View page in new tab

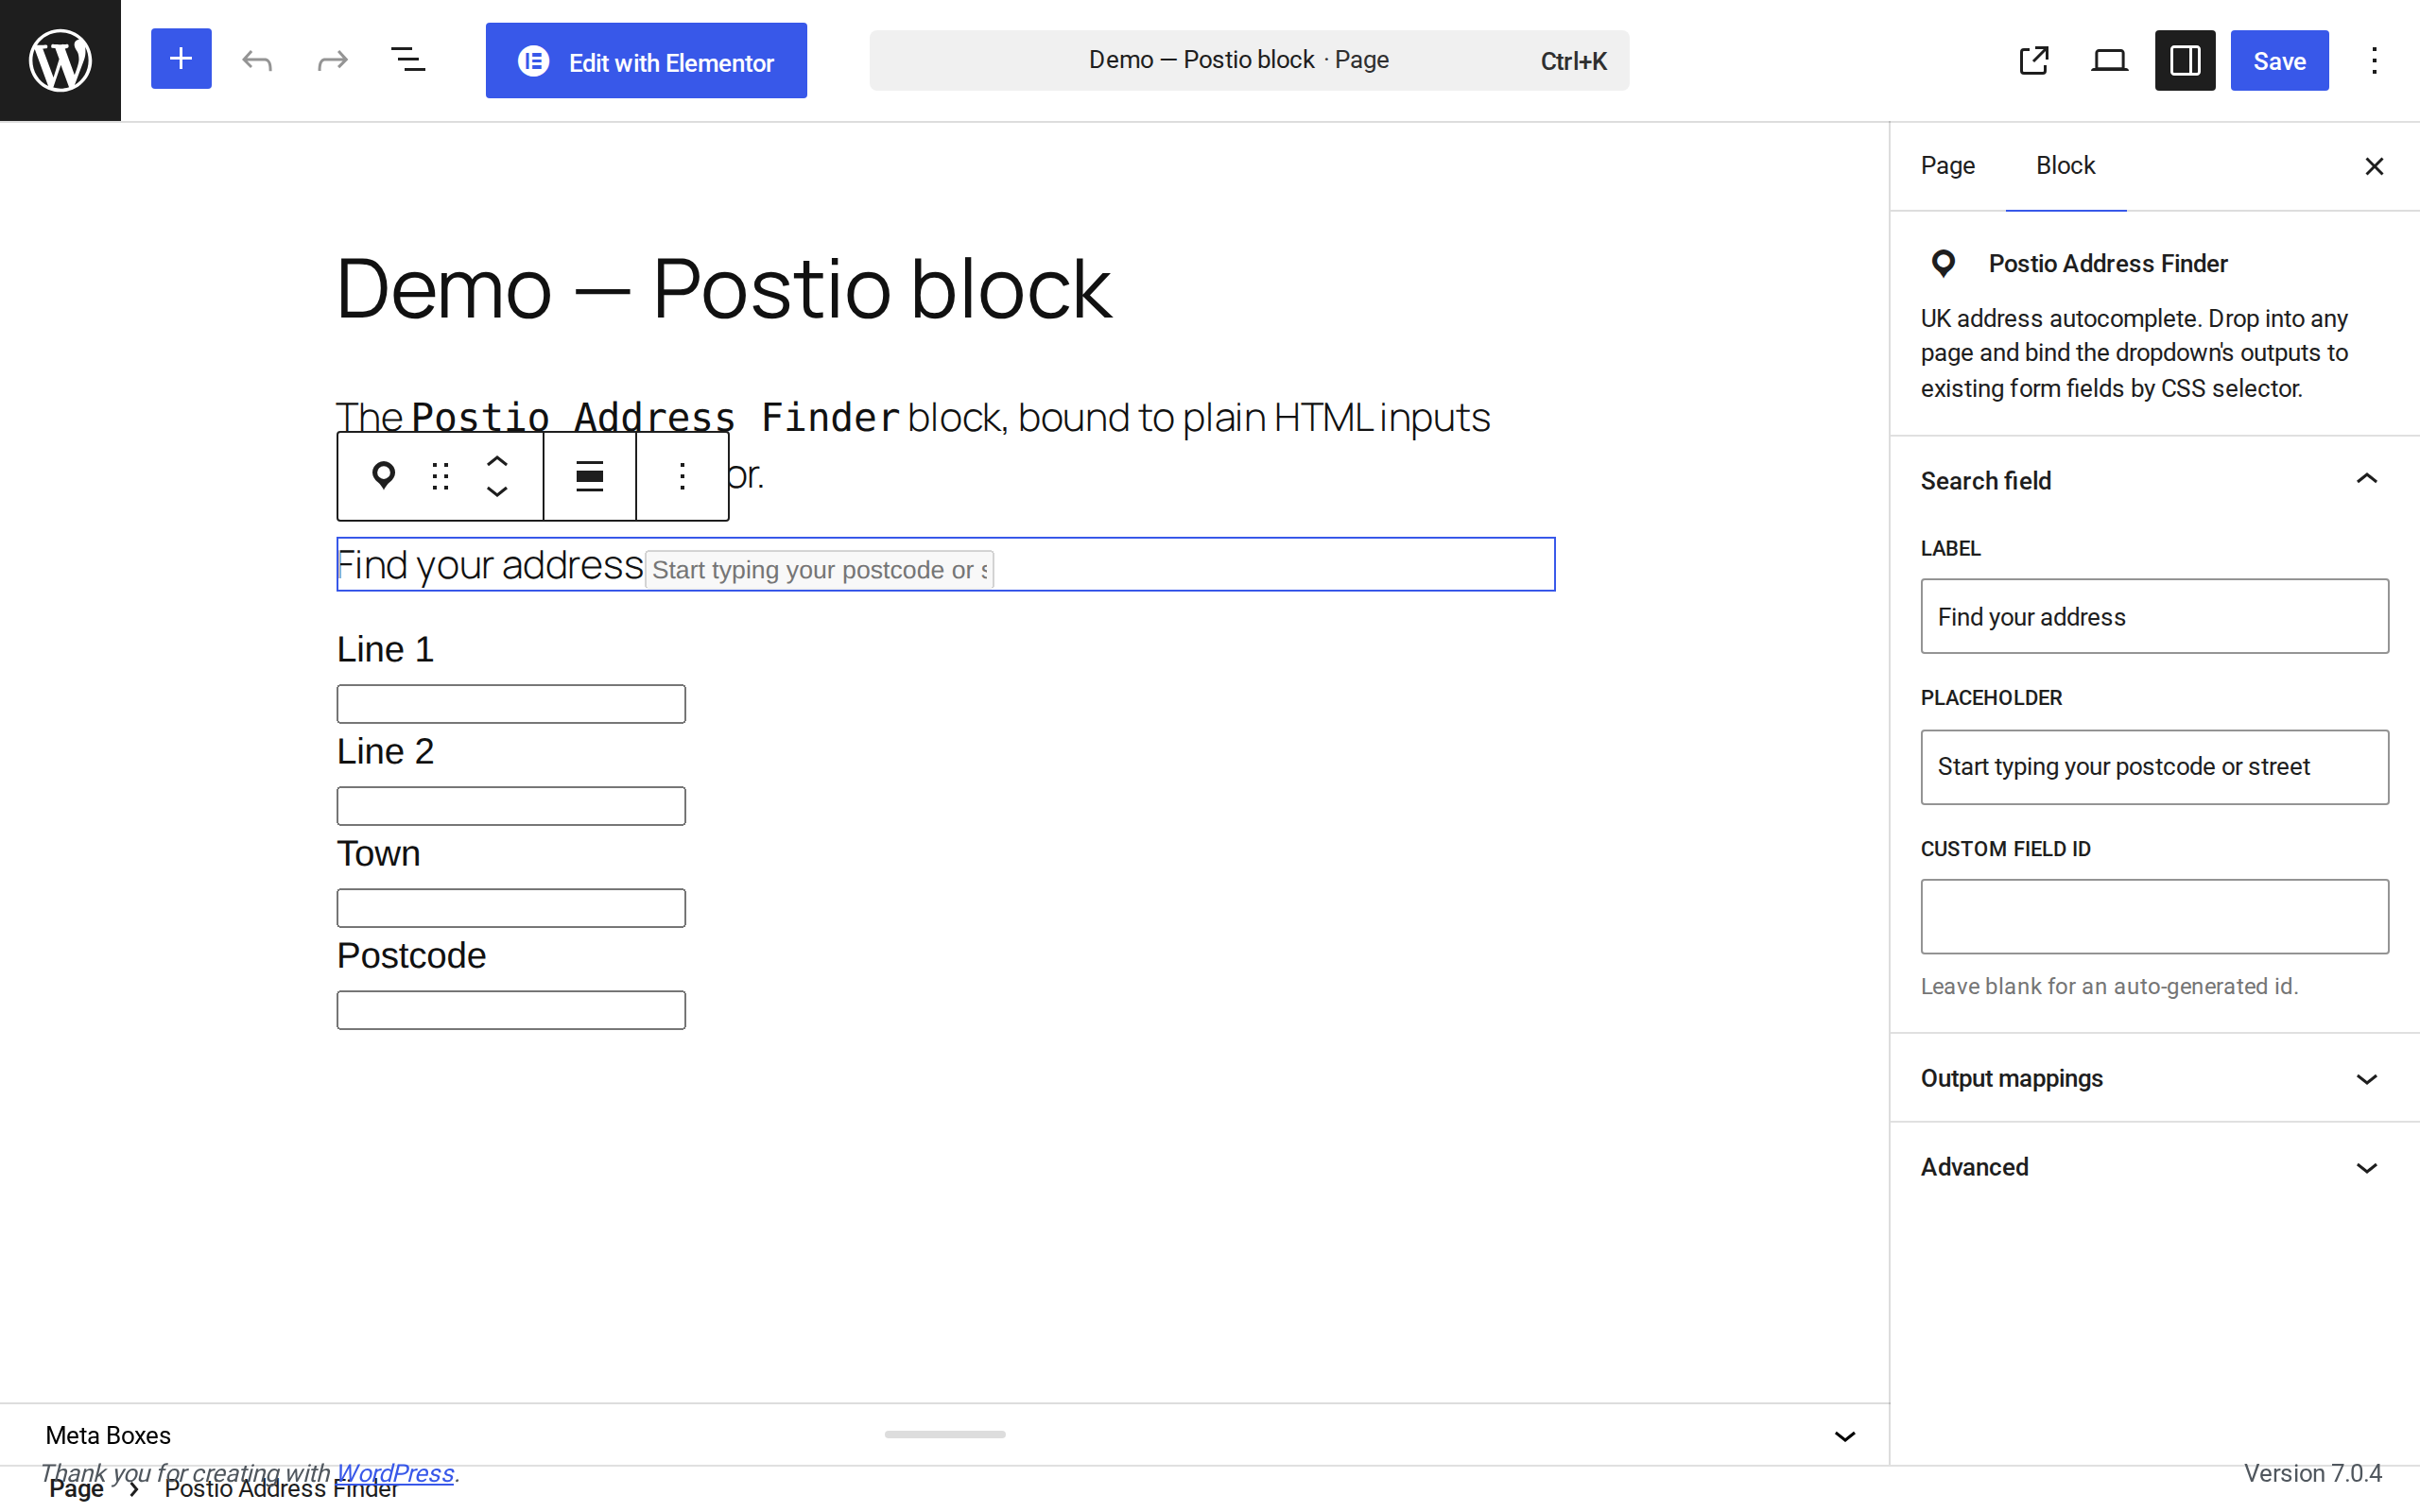[x=2034, y=60]
